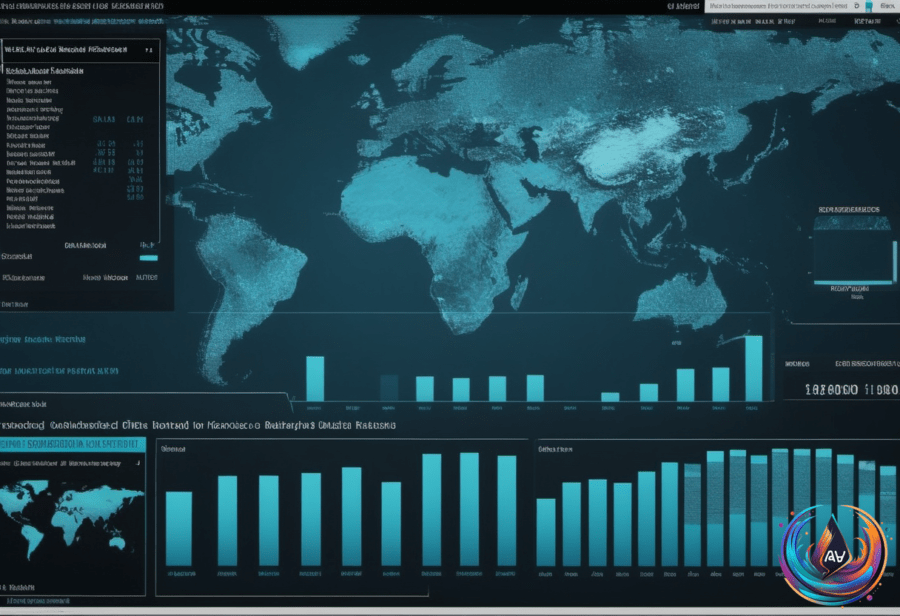Viewport: 900px width, 616px height.
Task: Click the tallest bar in the map overlay chart
Action: click(x=754, y=369)
